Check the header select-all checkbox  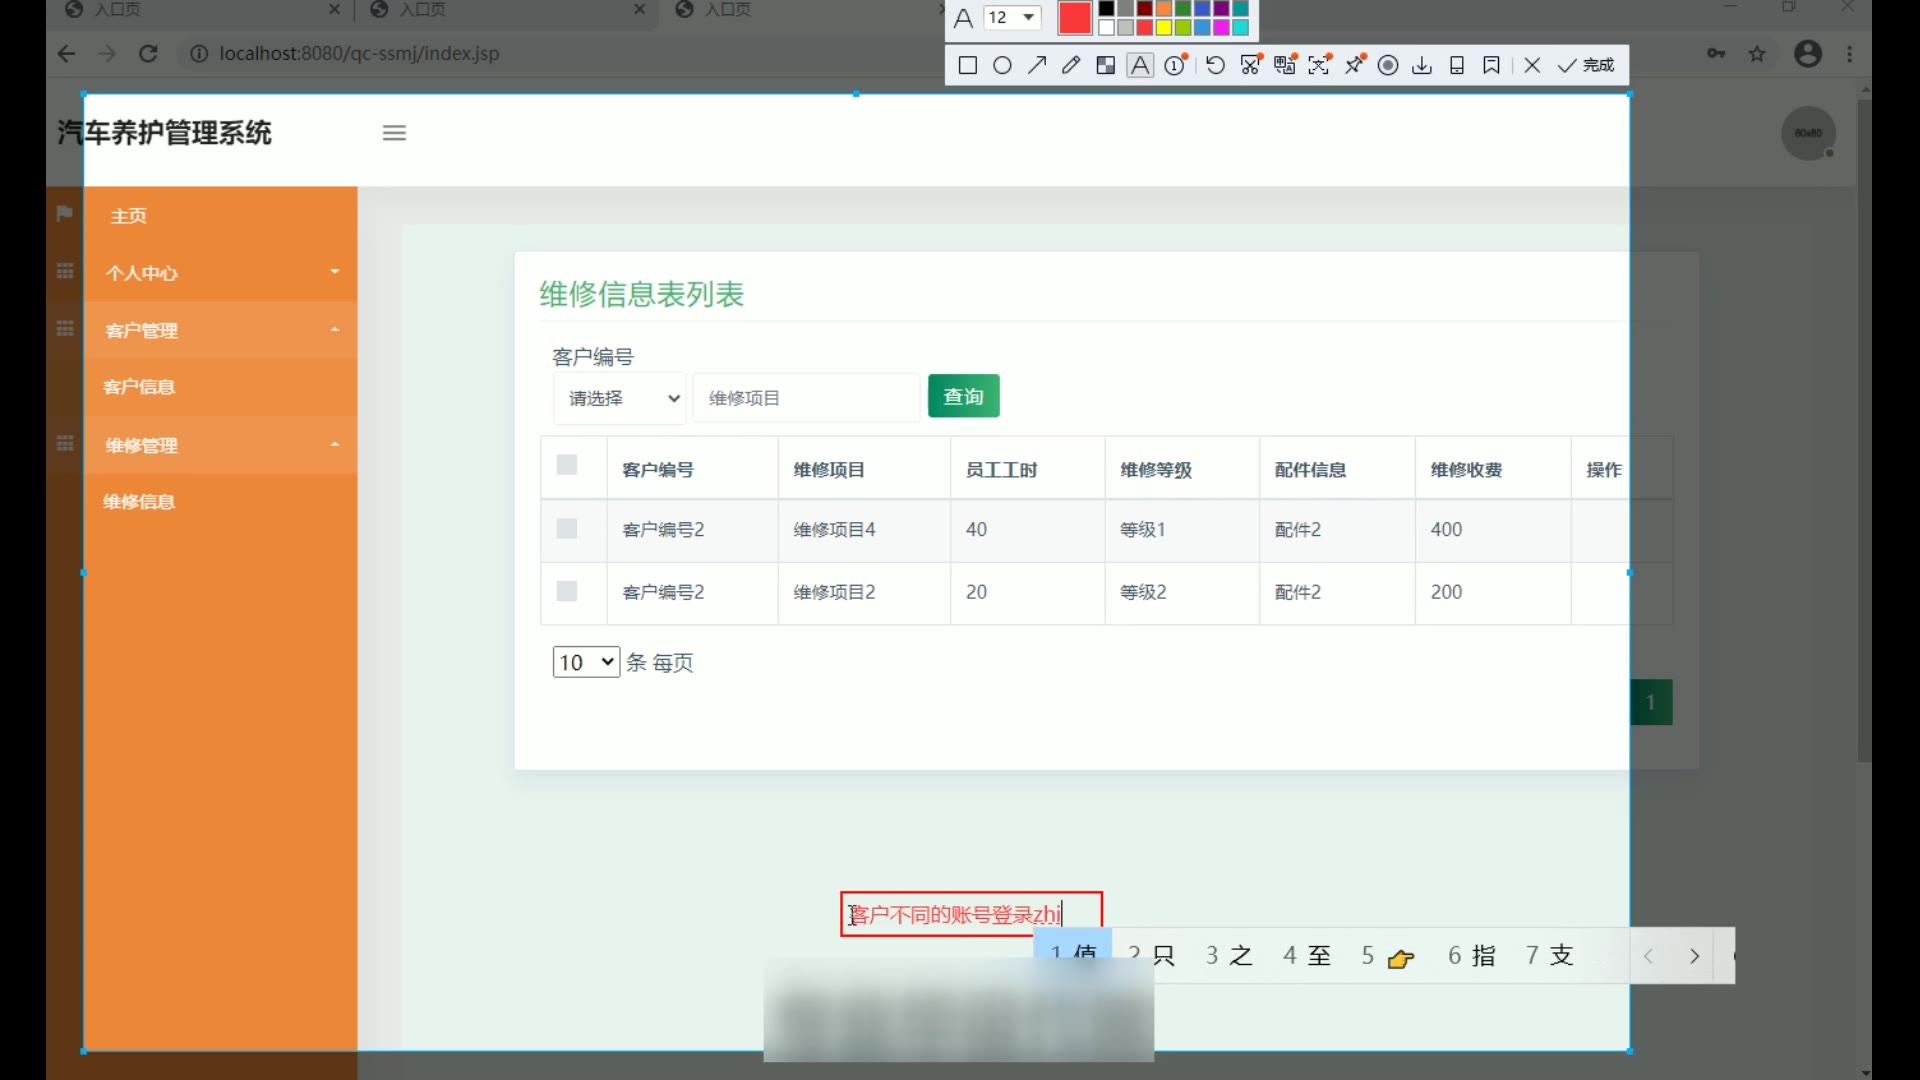coord(567,465)
